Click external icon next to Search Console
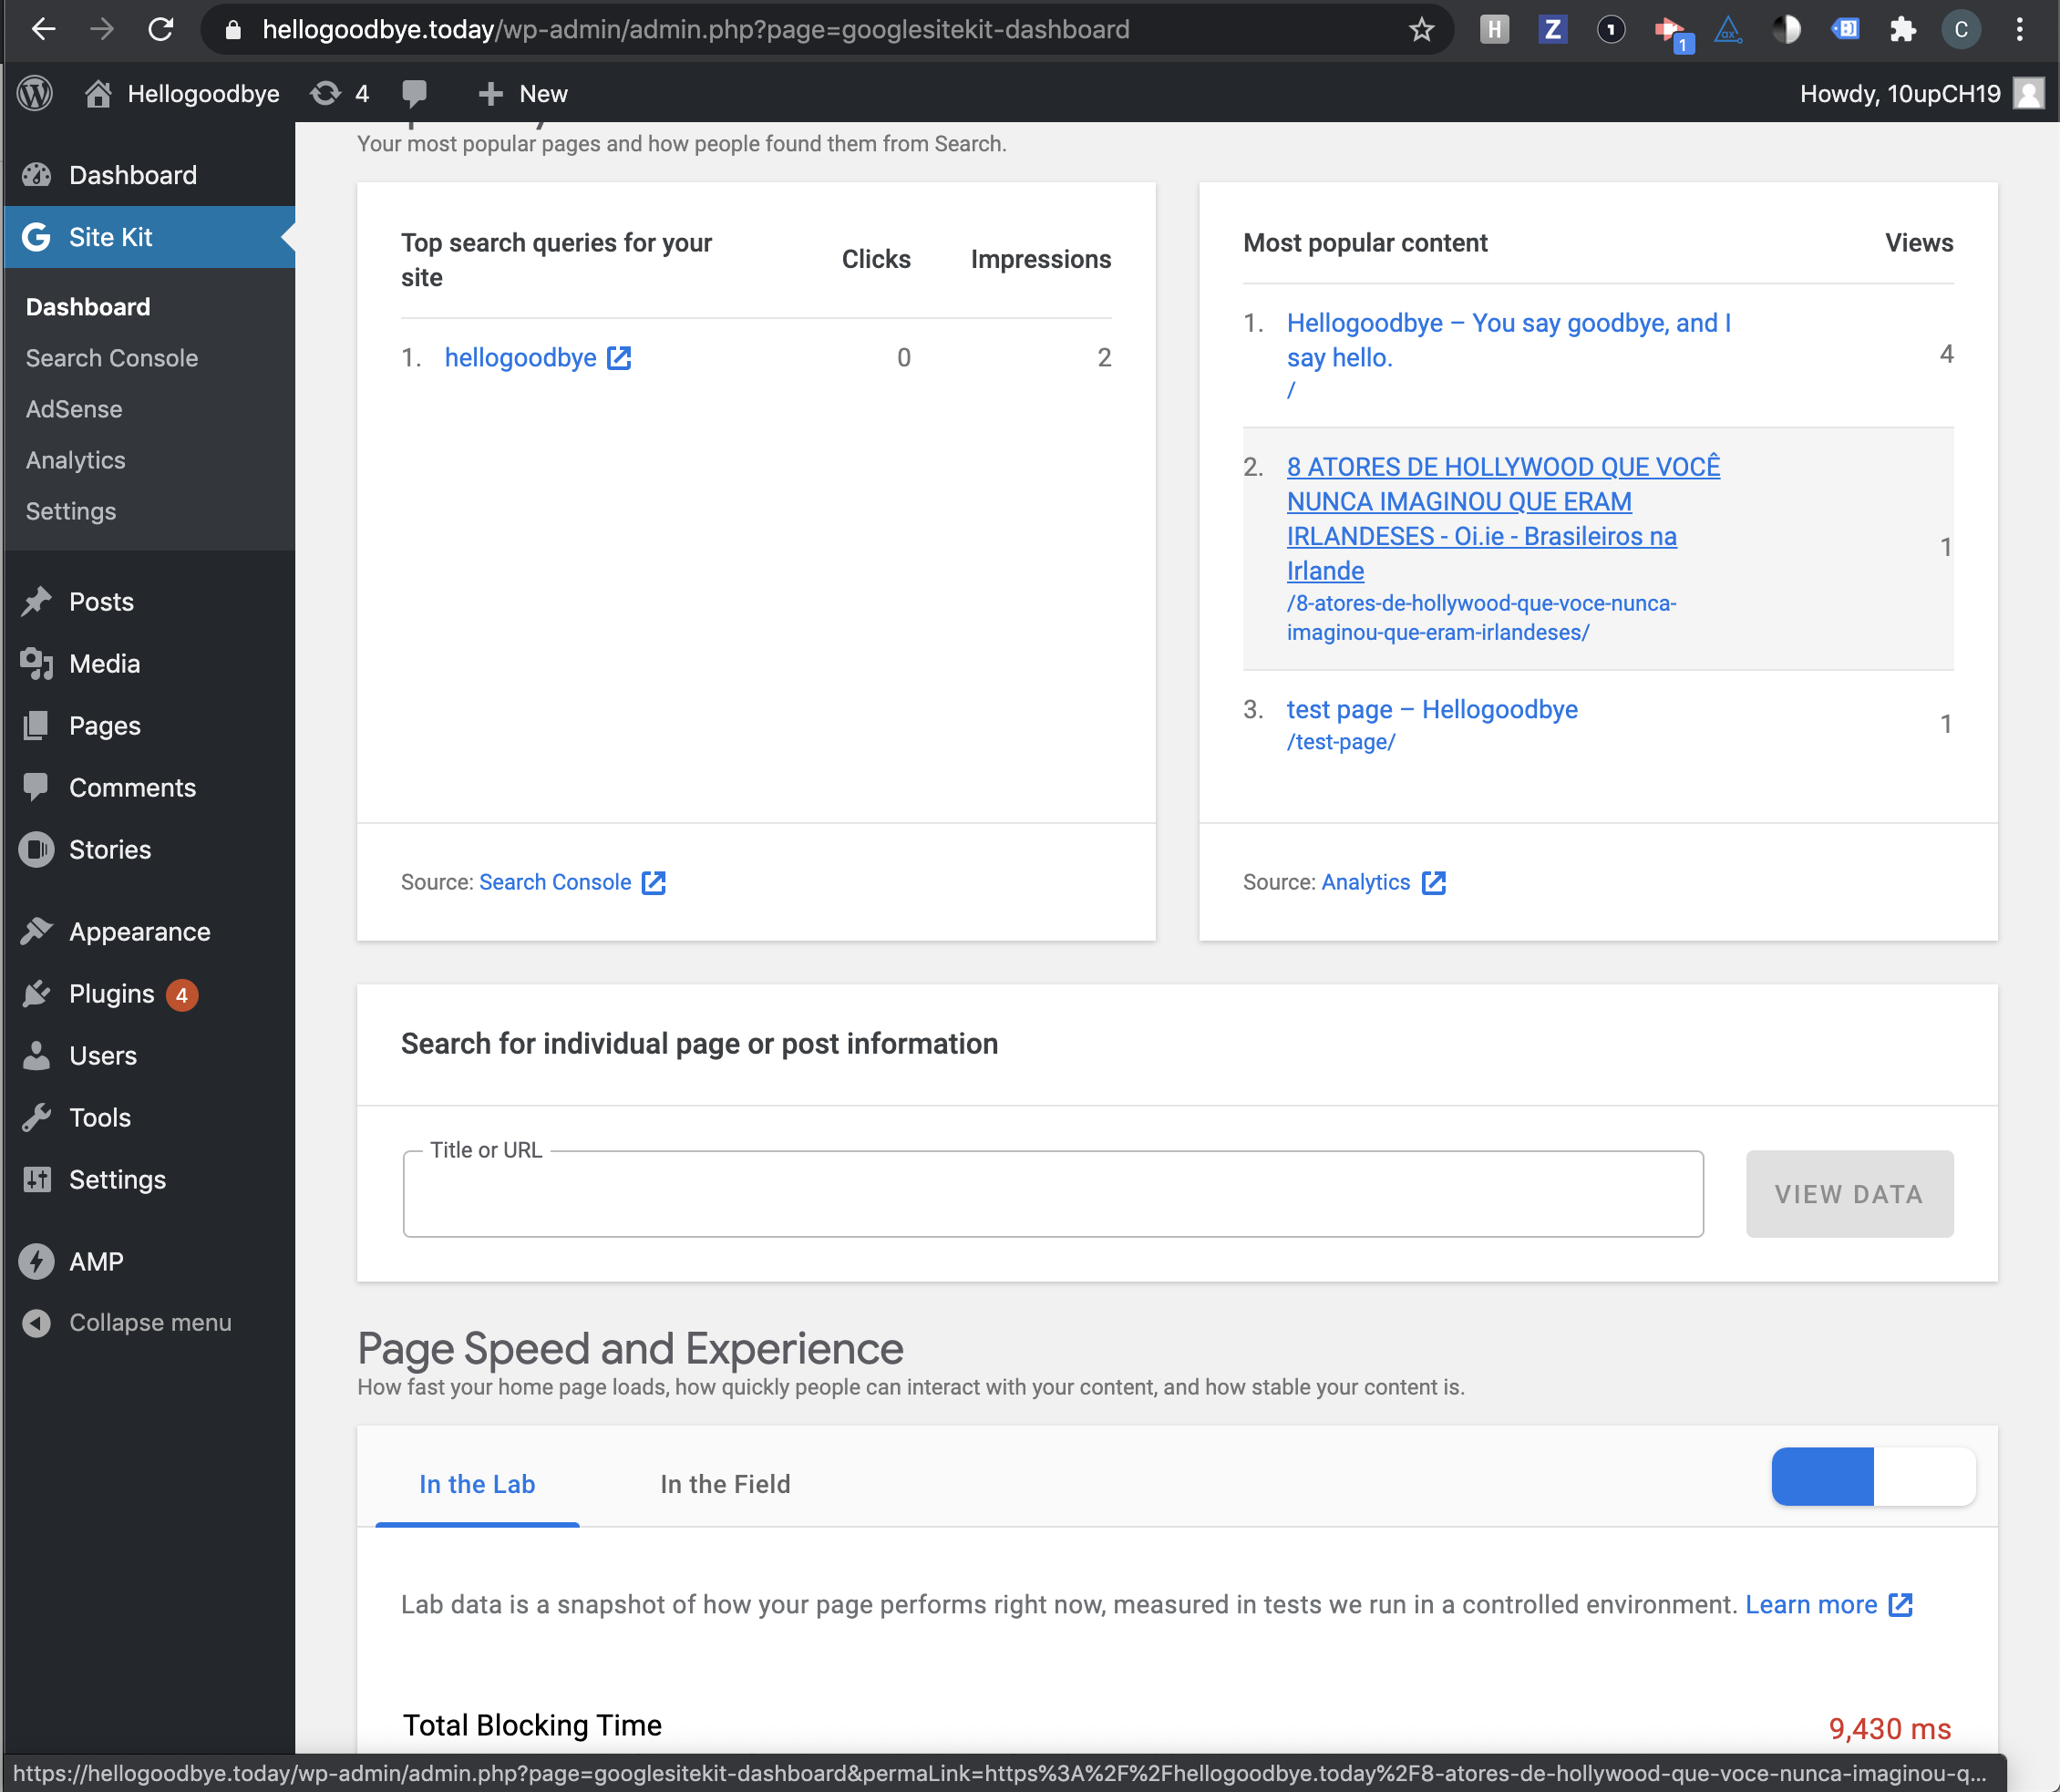 [653, 882]
